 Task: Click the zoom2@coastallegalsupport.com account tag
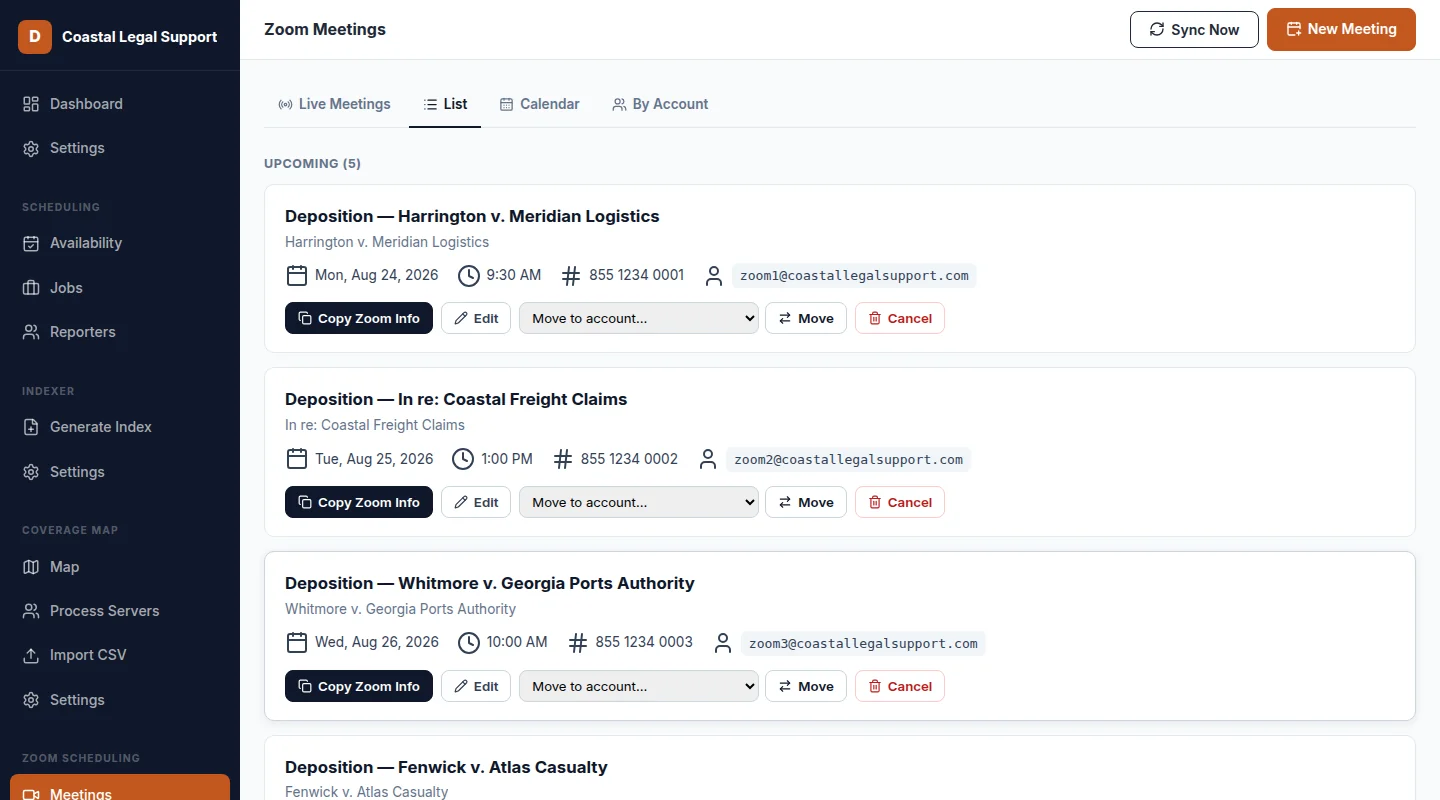[848, 460]
